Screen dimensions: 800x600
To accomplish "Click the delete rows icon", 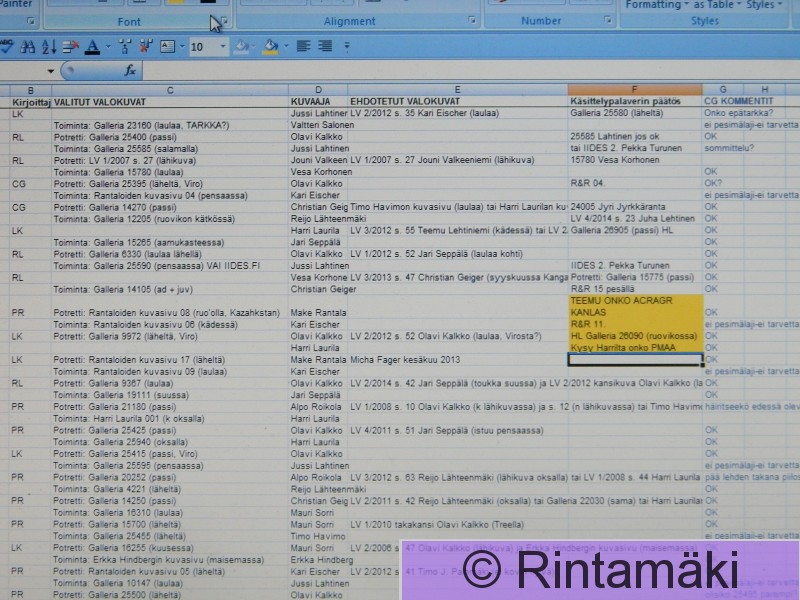I will [x=70, y=47].
